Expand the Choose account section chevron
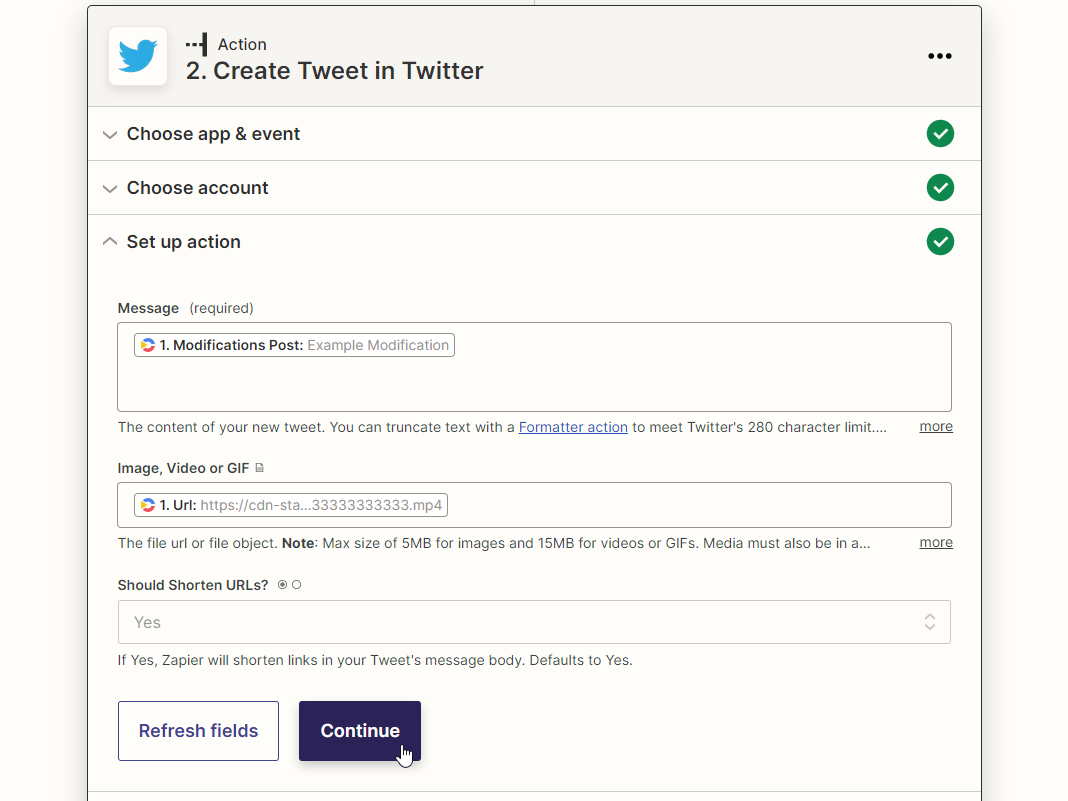Screen dimensions: 1068x801 (110, 188)
